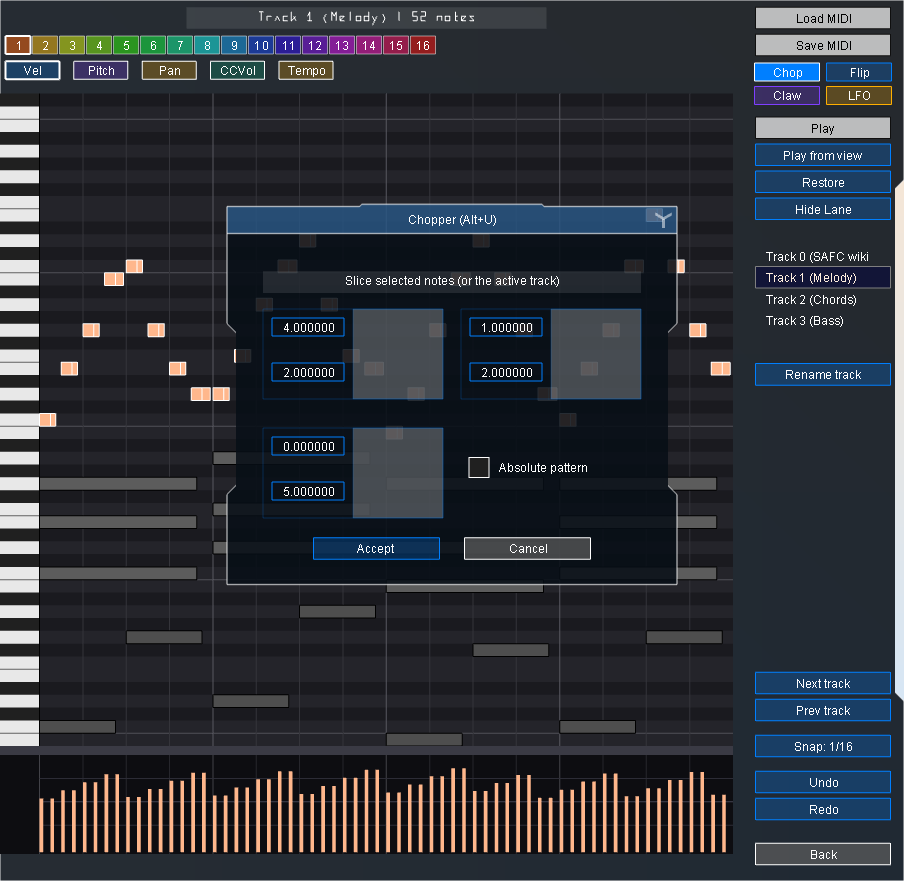Image resolution: width=904 pixels, height=881 pixels.
Task: Click Rename track button
Action: click(823, 374)
